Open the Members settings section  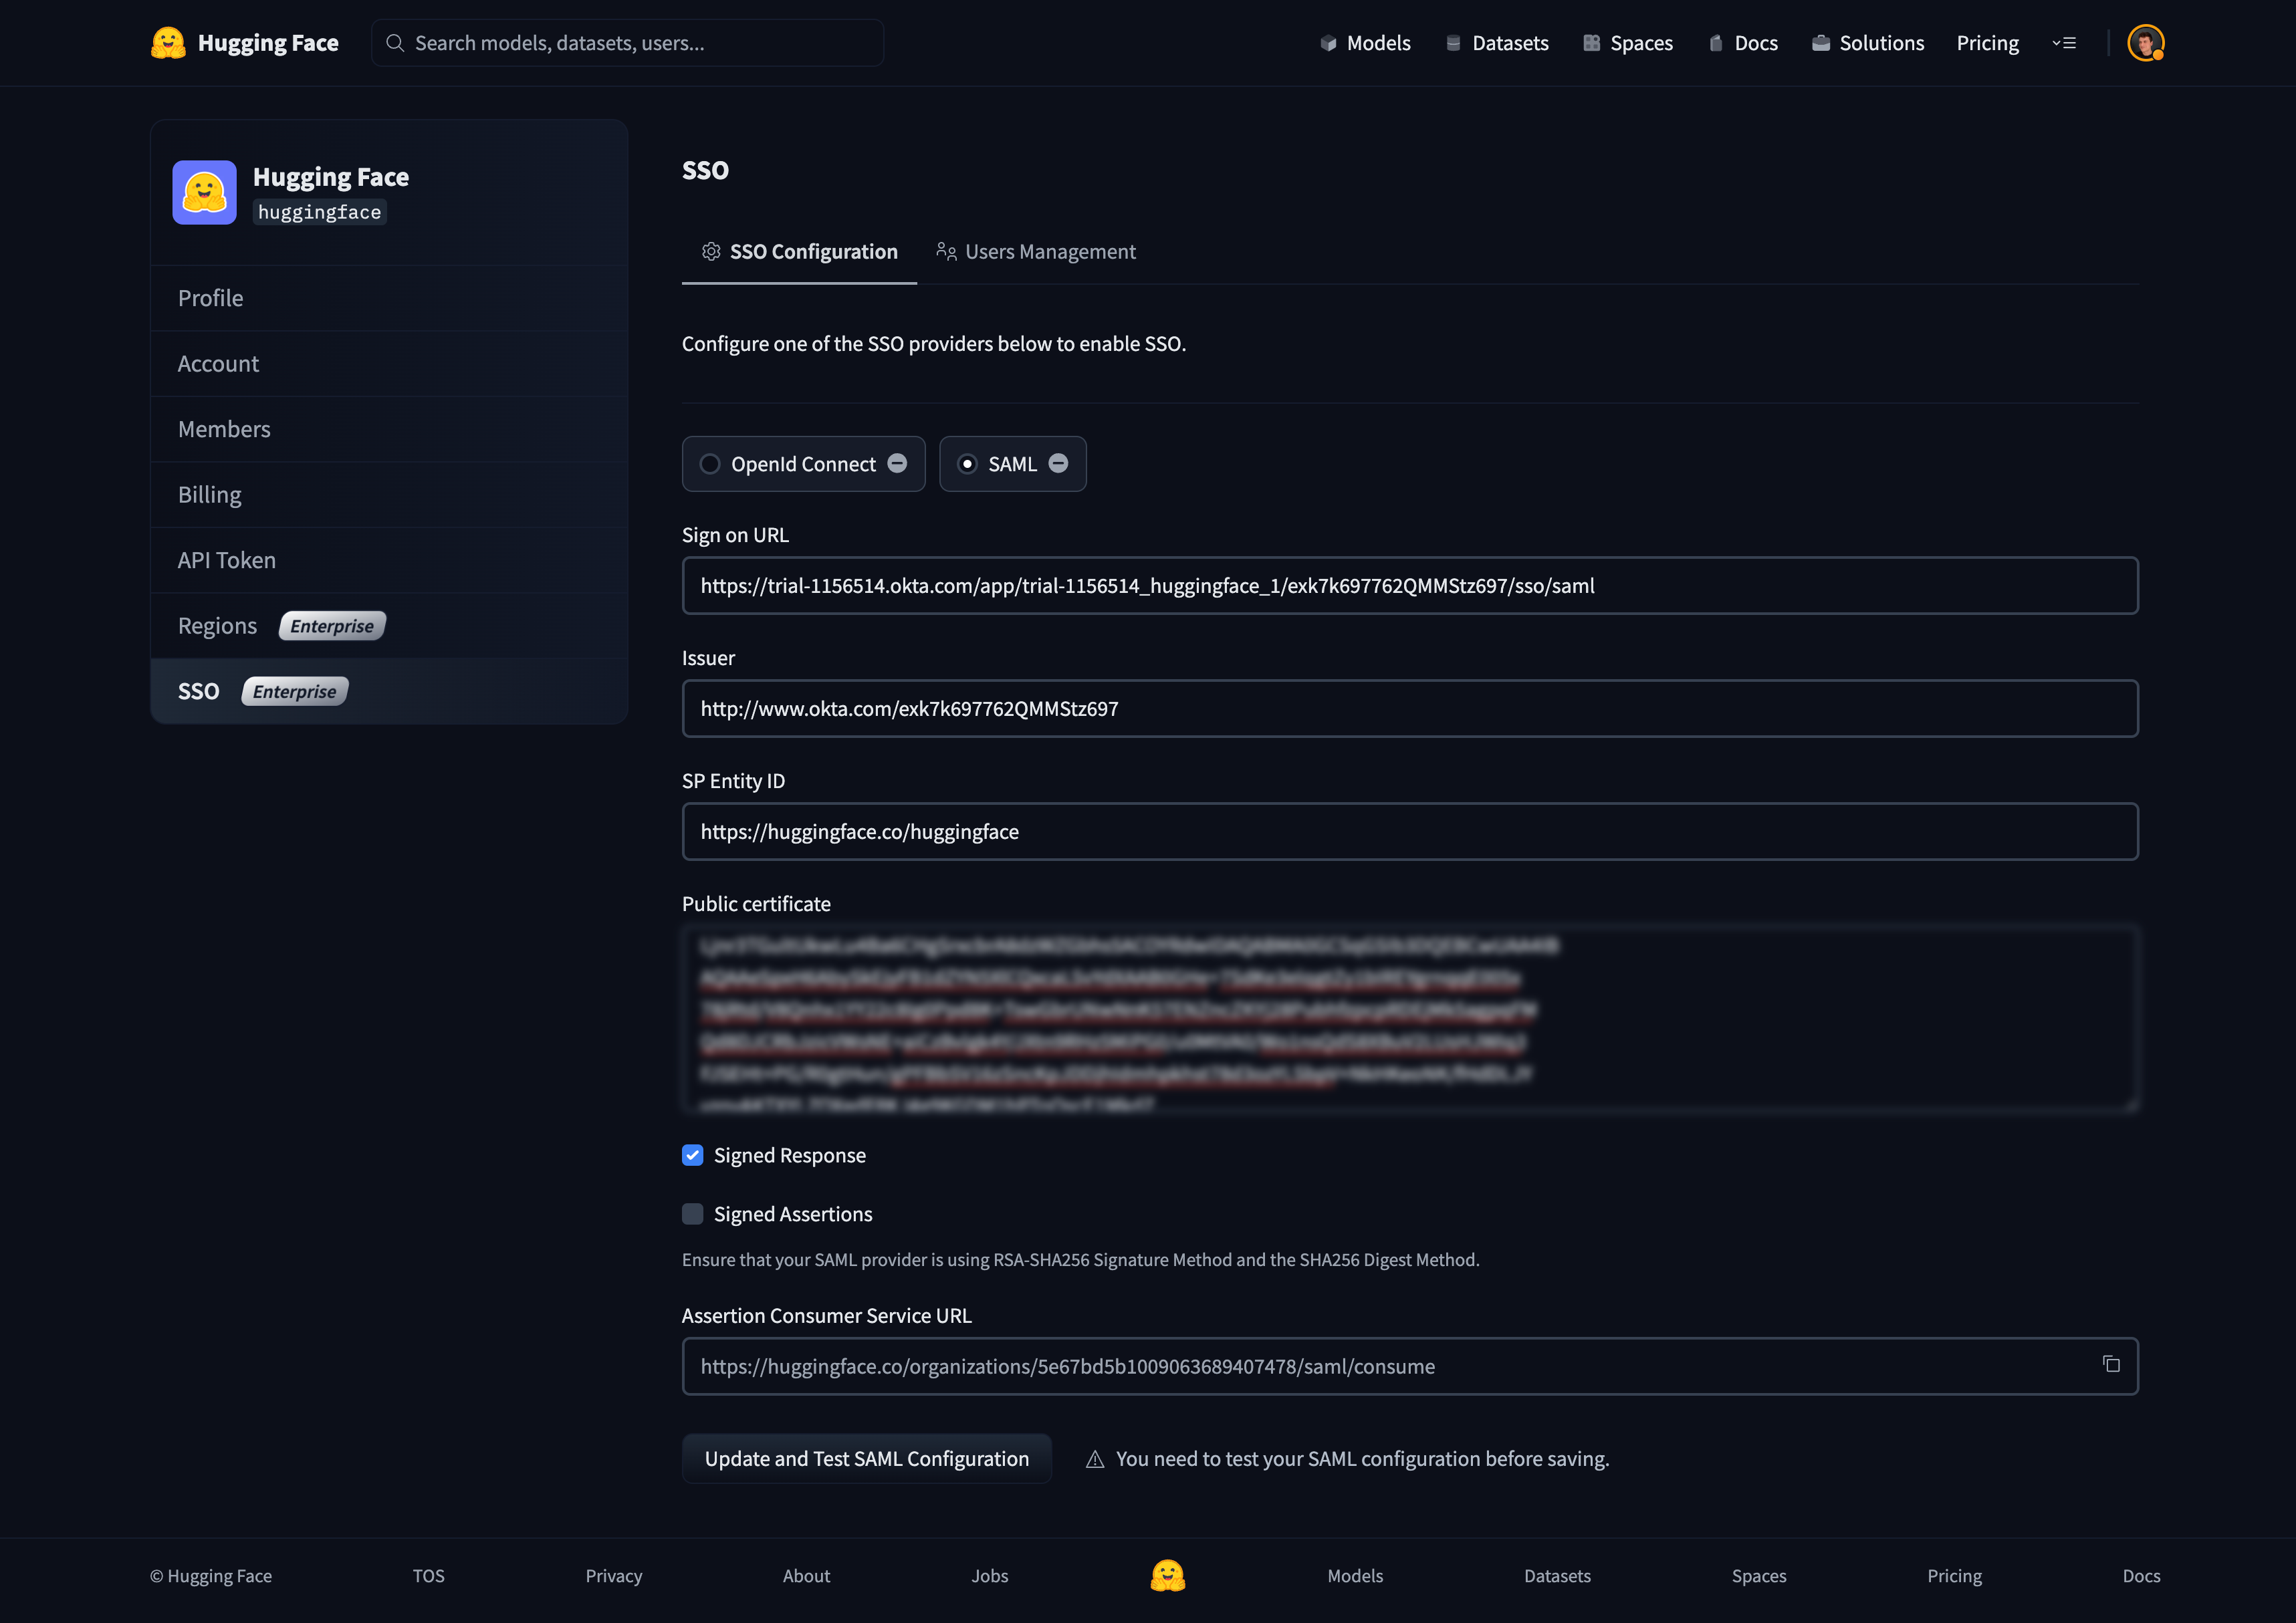point(224,429)
